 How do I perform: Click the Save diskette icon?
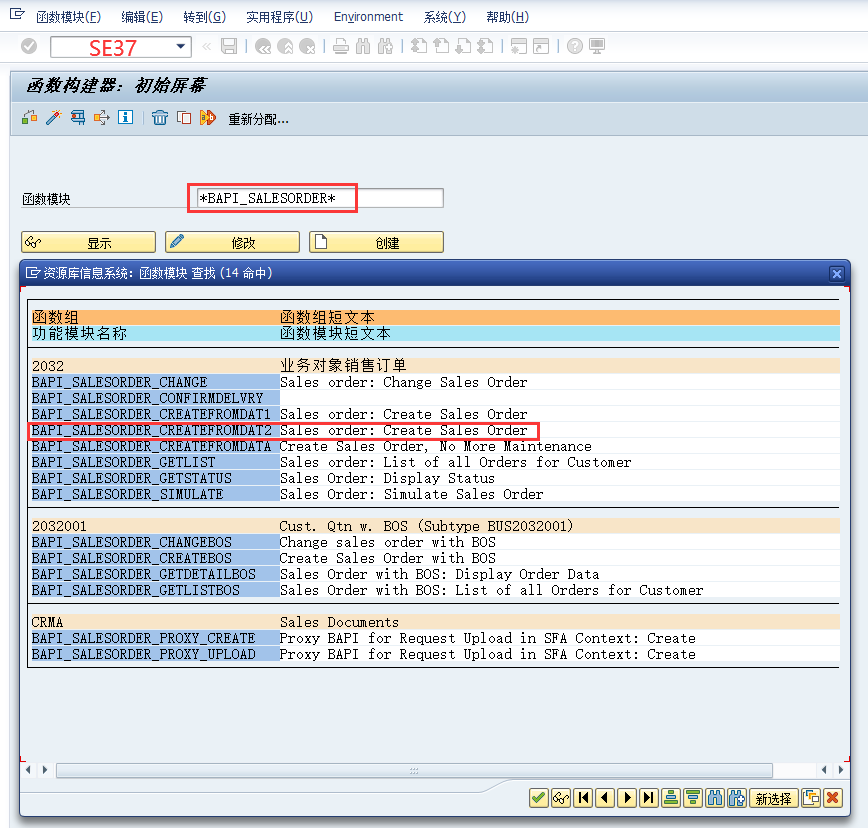[229, 46]
